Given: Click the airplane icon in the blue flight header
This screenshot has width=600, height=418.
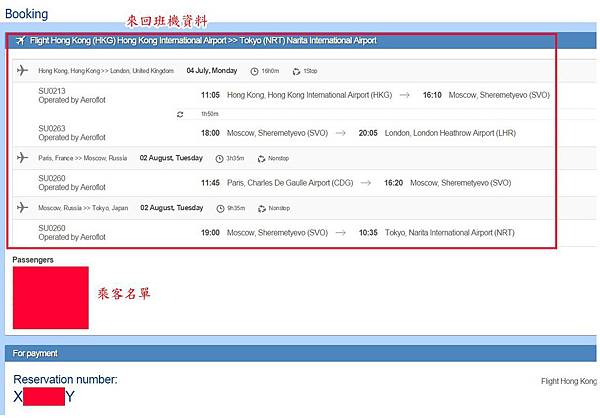Looking at the screenshot, I should (21, 40).
